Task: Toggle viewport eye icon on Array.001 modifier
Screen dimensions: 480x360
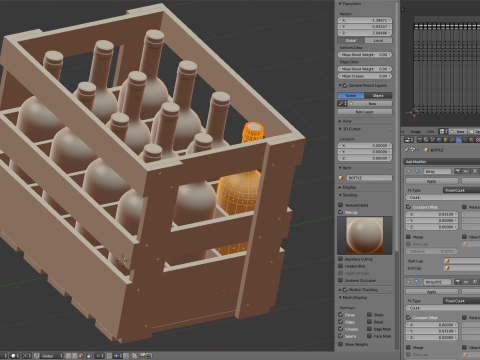Action: point(466,282)
